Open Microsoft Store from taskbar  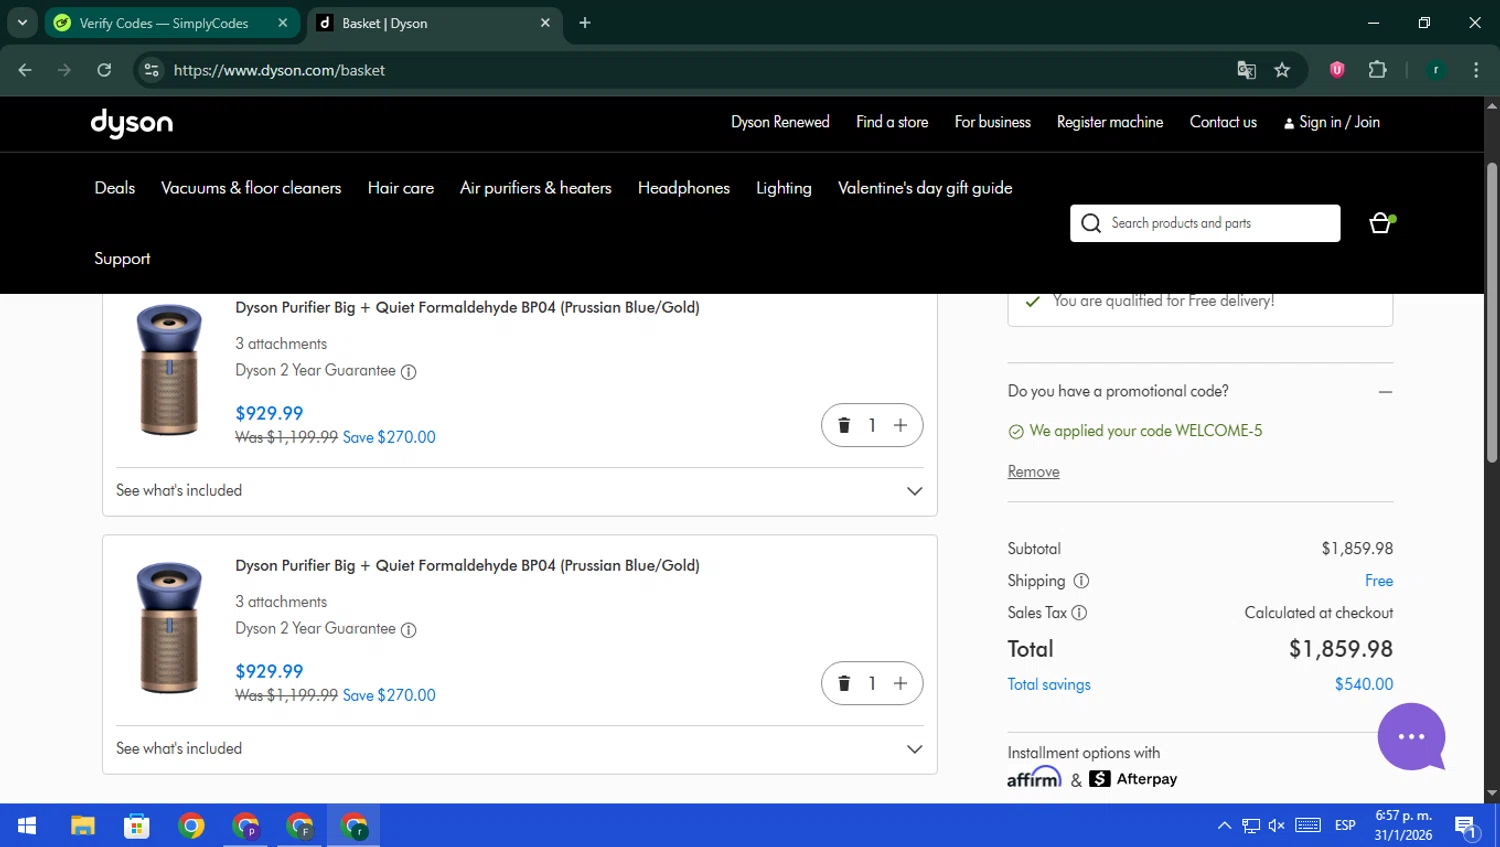pos(136,826)
